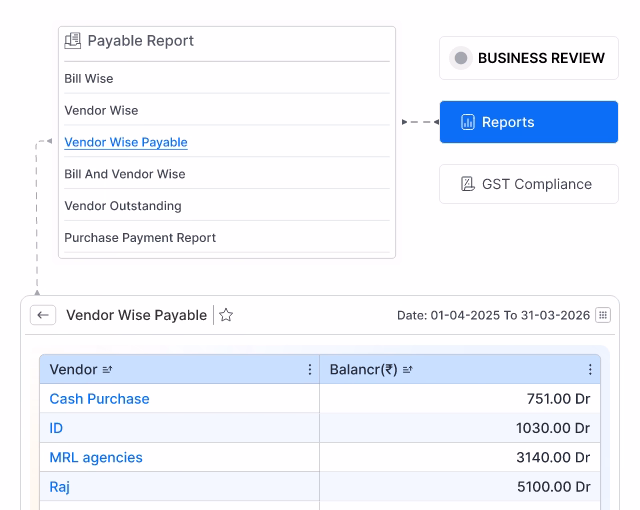Open the Reports section

pyautogui.click(x=529, y=122)
